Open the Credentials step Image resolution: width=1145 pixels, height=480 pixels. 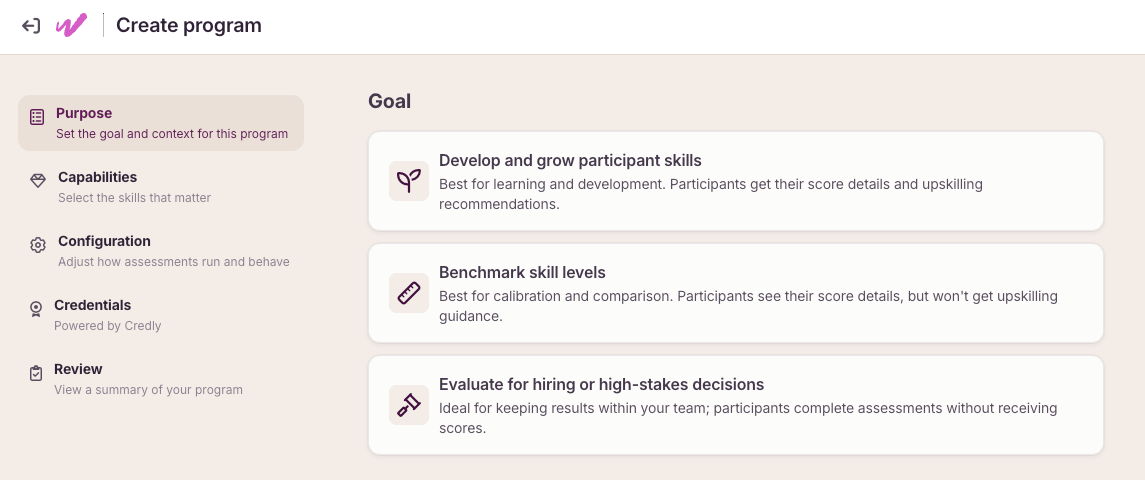(161, 315)
